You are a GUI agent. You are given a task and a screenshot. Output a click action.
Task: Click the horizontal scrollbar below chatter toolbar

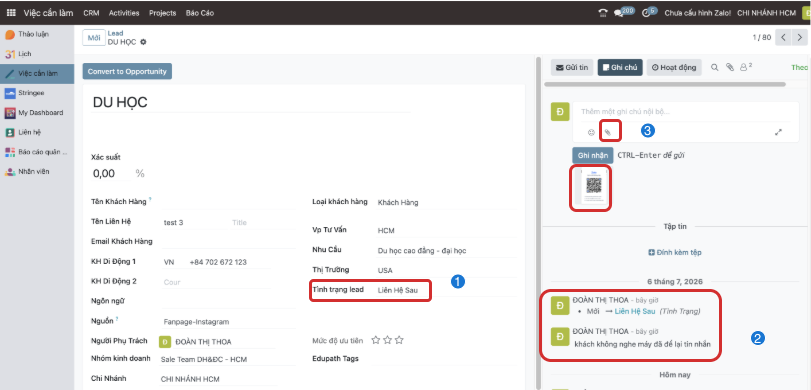coord(665,84)
